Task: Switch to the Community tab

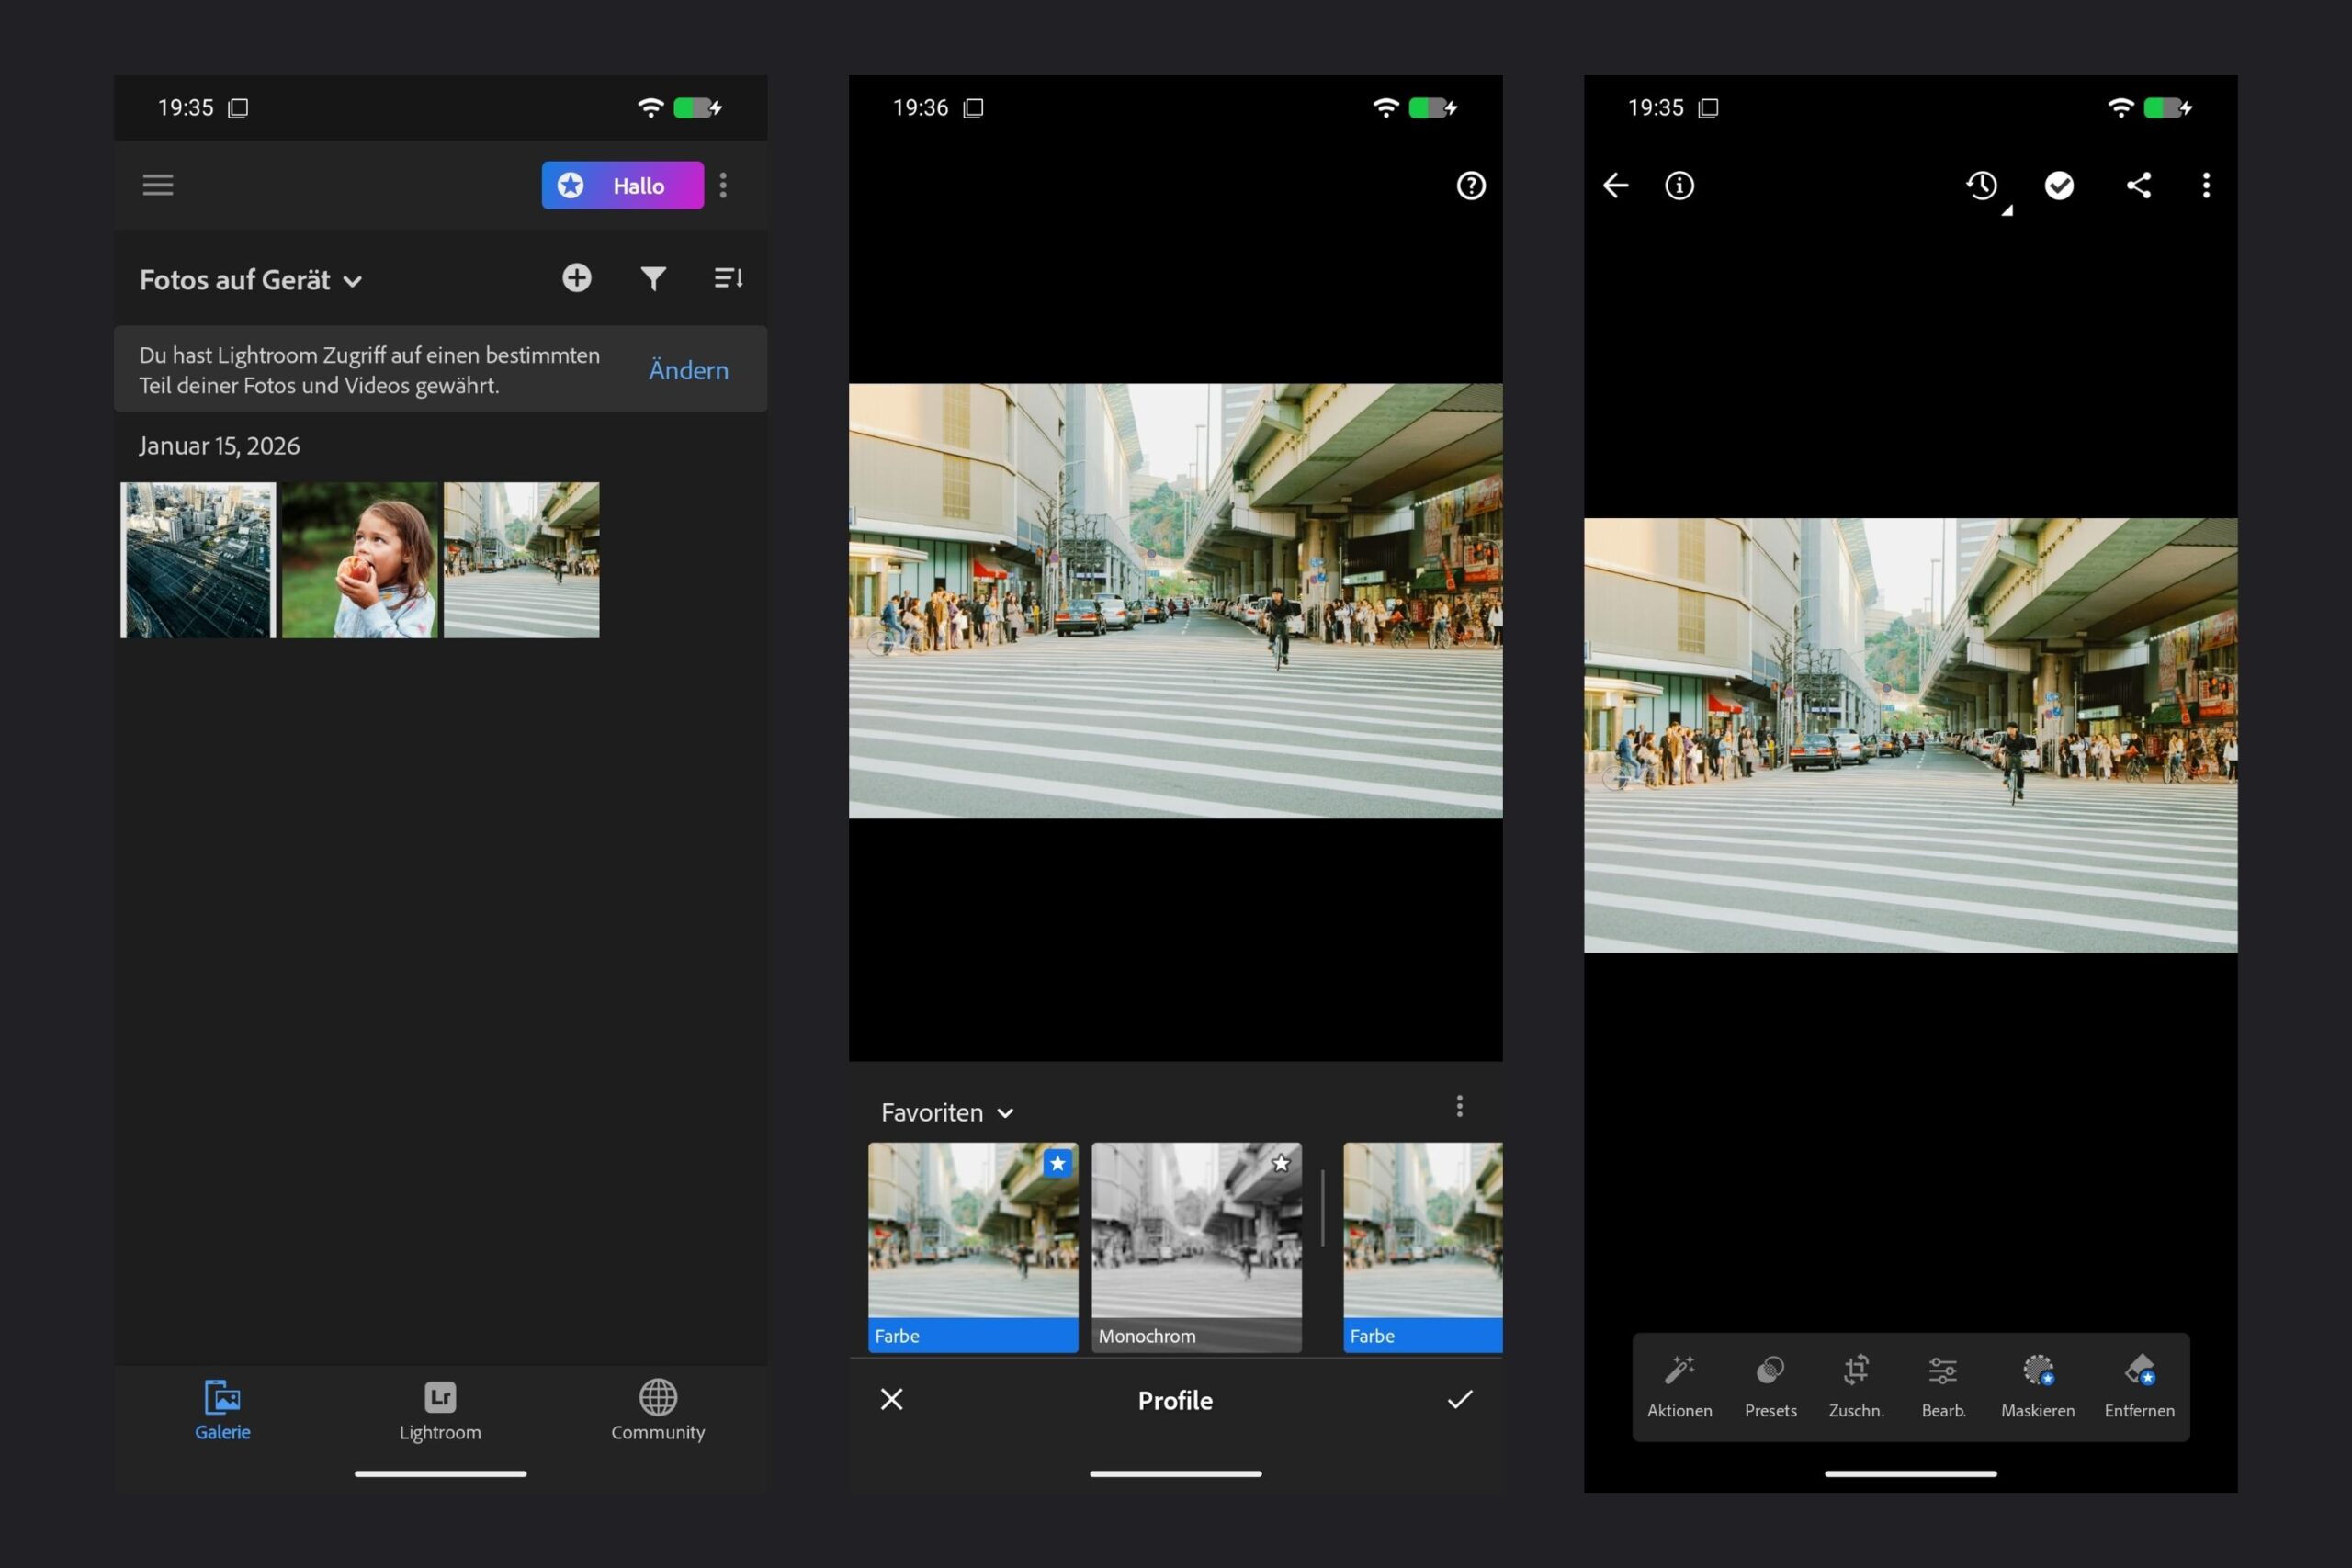Action: pos(658,1410)
